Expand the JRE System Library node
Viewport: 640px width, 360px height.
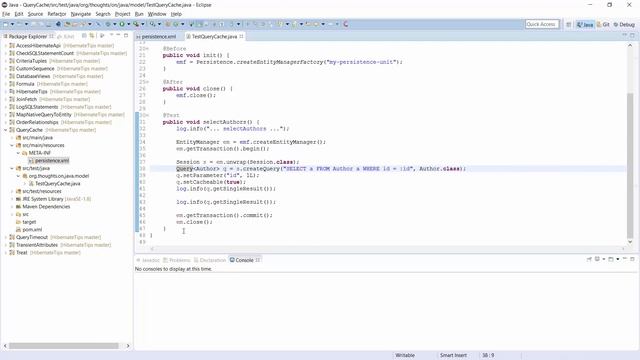(12, 199)
